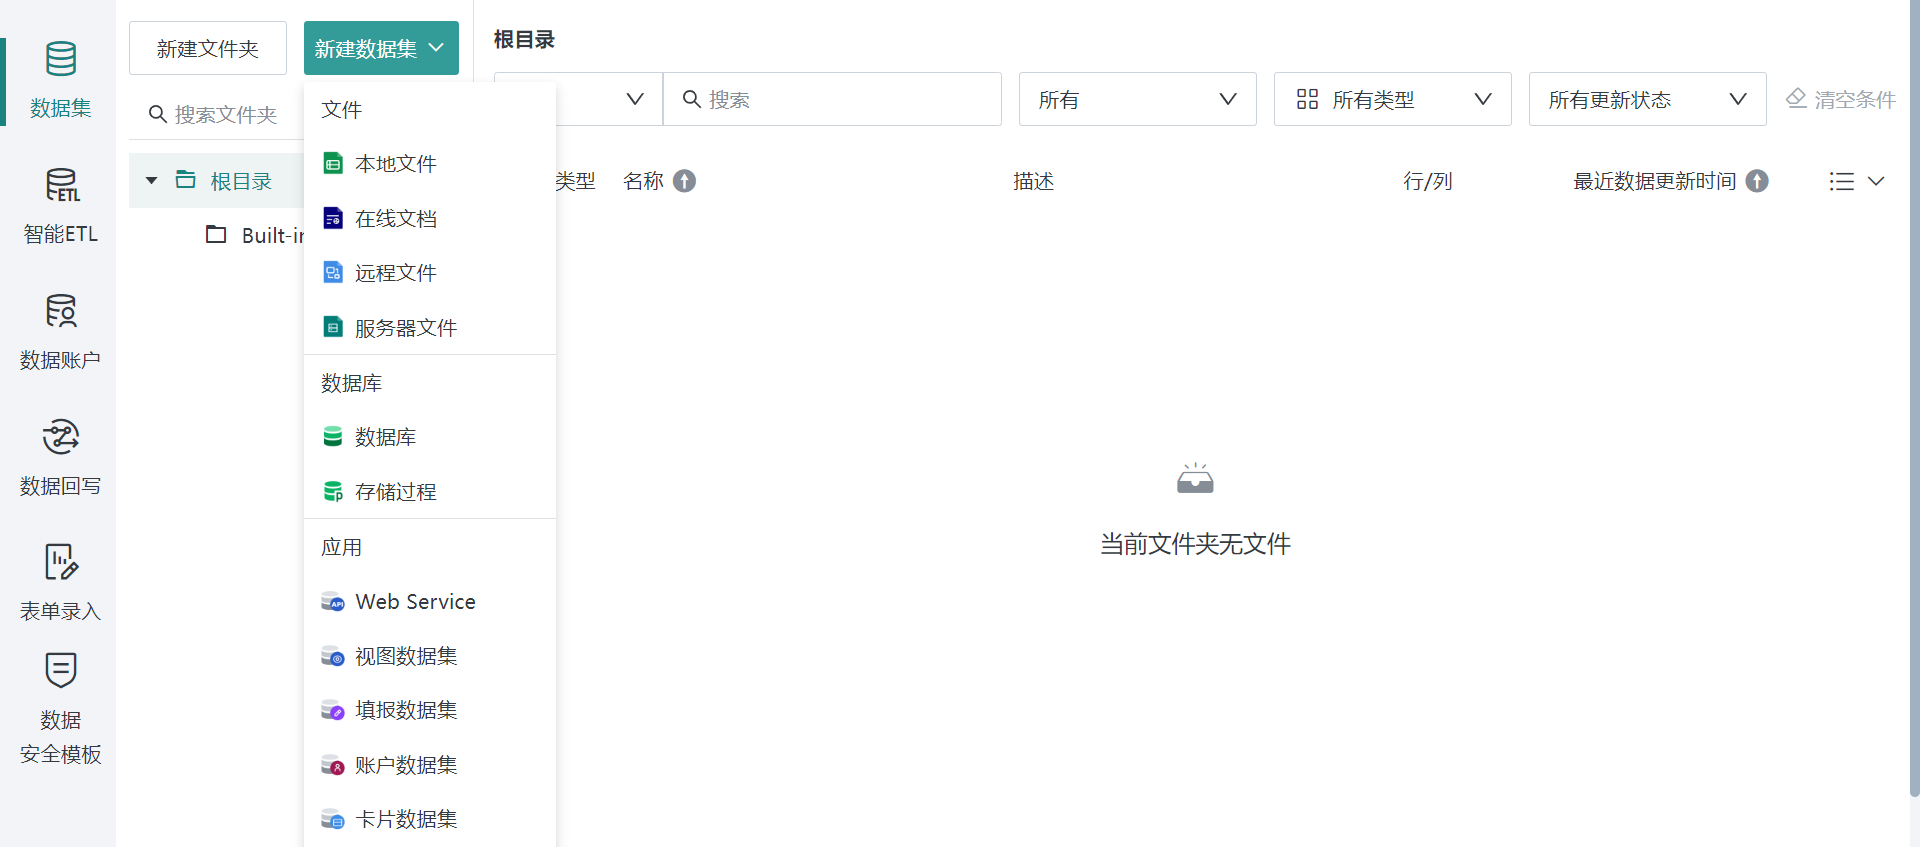Click the 新建文件夹 button
The height and width of the screenshot is (847, 1920).
(x=208, y=48)
